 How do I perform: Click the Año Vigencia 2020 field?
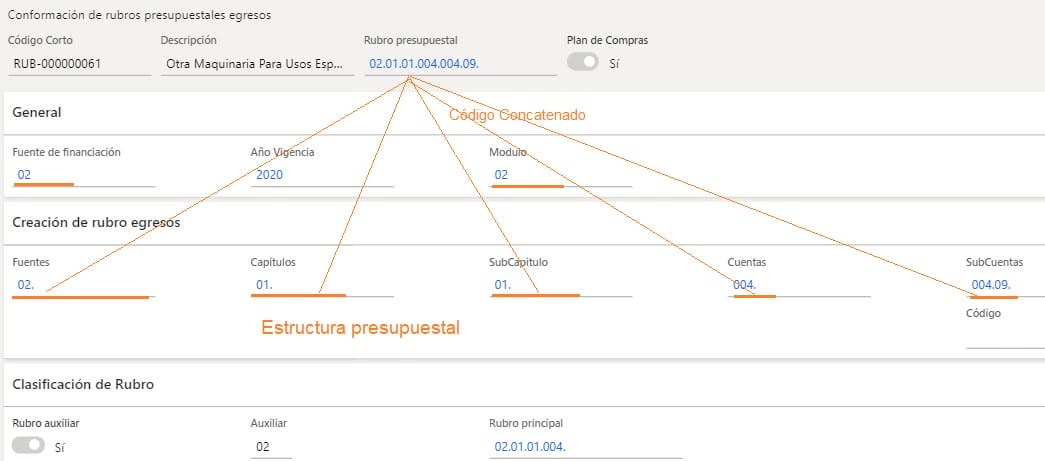[320, 175]
